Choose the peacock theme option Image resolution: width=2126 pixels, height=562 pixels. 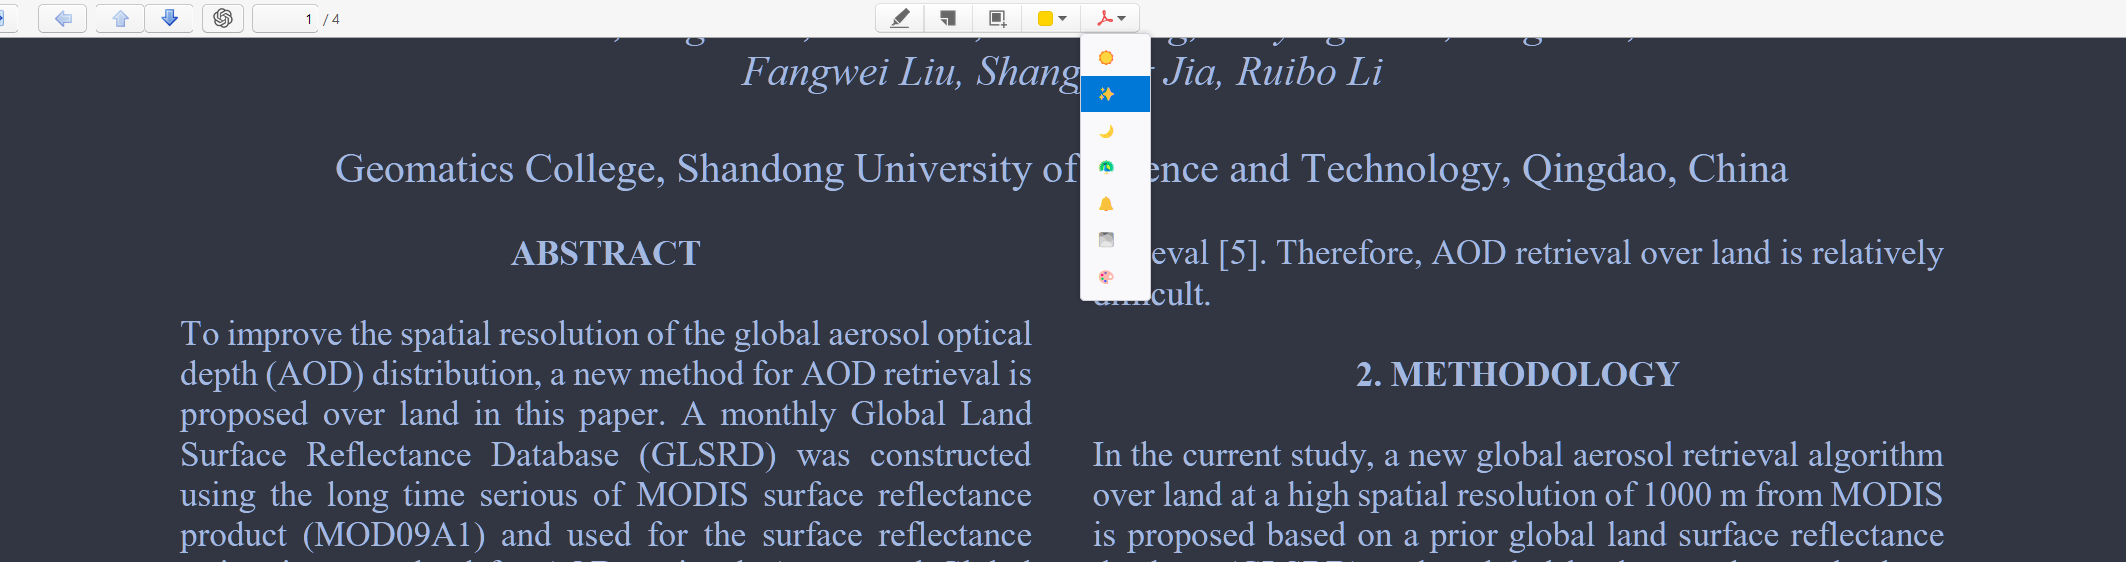(1115, 167)
